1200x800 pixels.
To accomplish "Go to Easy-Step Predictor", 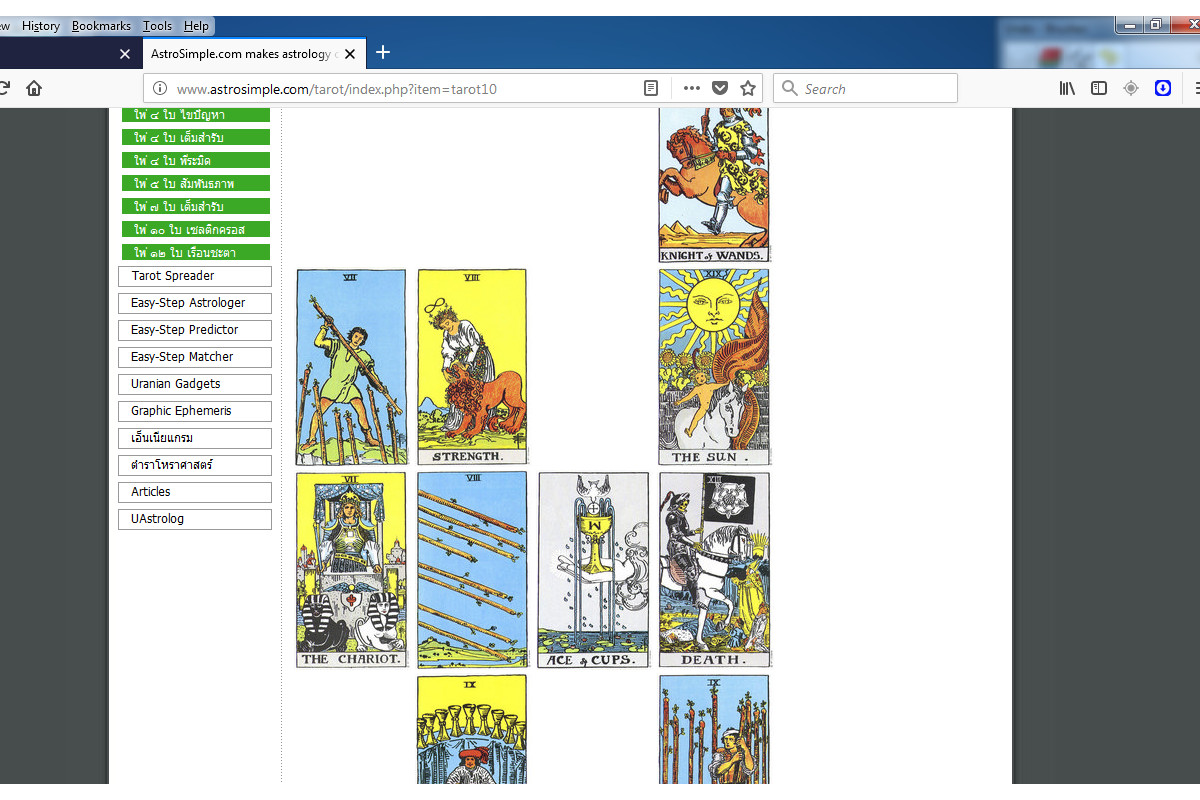I will (x=195, y=330).
